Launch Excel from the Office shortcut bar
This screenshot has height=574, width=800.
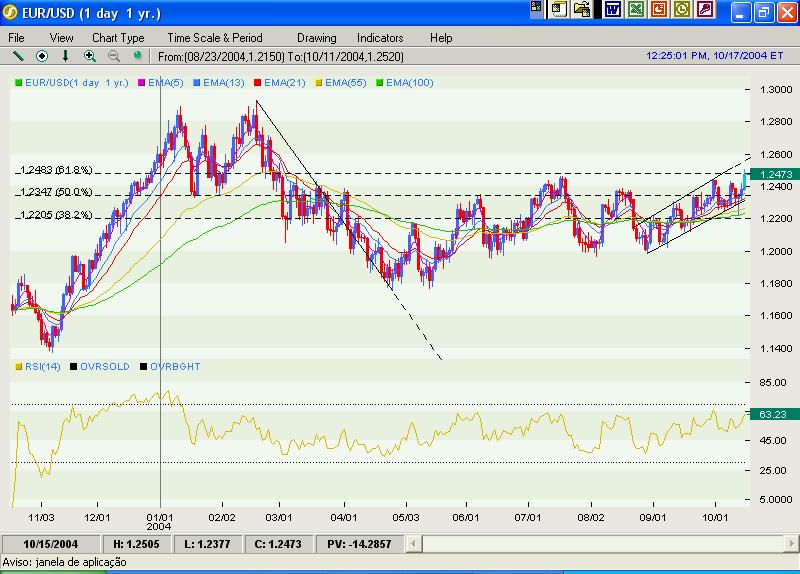coord(636,9)
